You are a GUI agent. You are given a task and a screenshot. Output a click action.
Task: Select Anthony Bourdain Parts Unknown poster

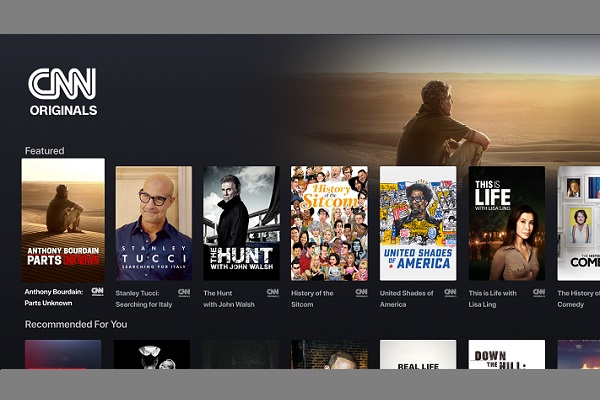pos(63,220)
